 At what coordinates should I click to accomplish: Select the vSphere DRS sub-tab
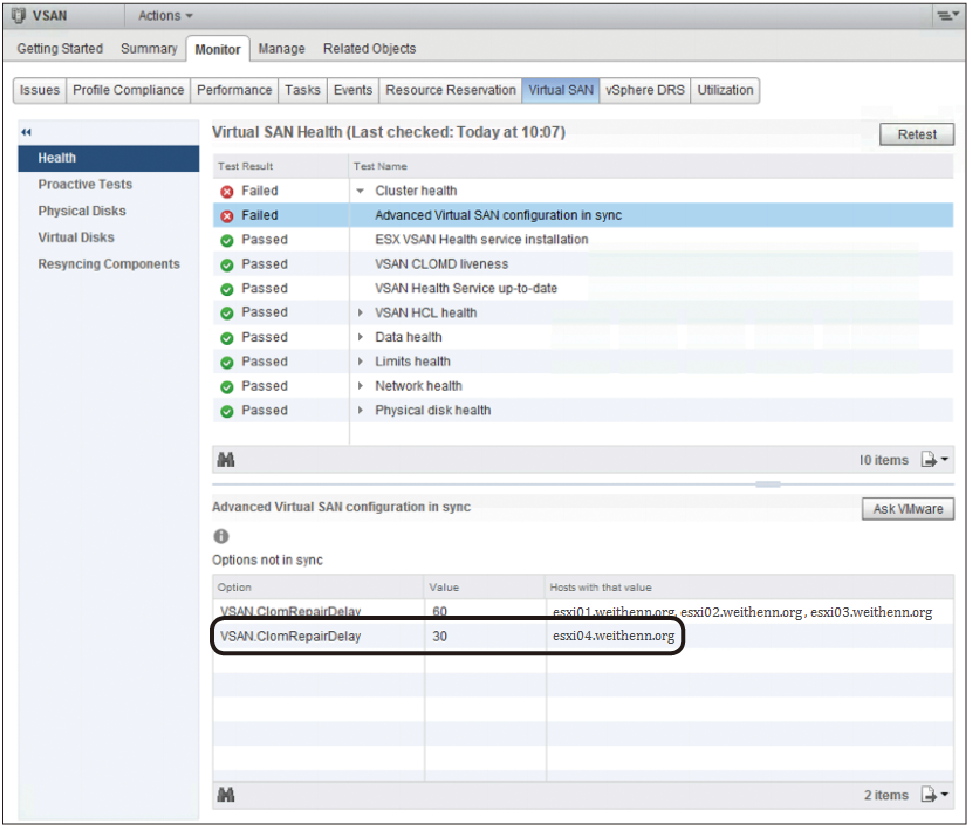coord(645,90)
